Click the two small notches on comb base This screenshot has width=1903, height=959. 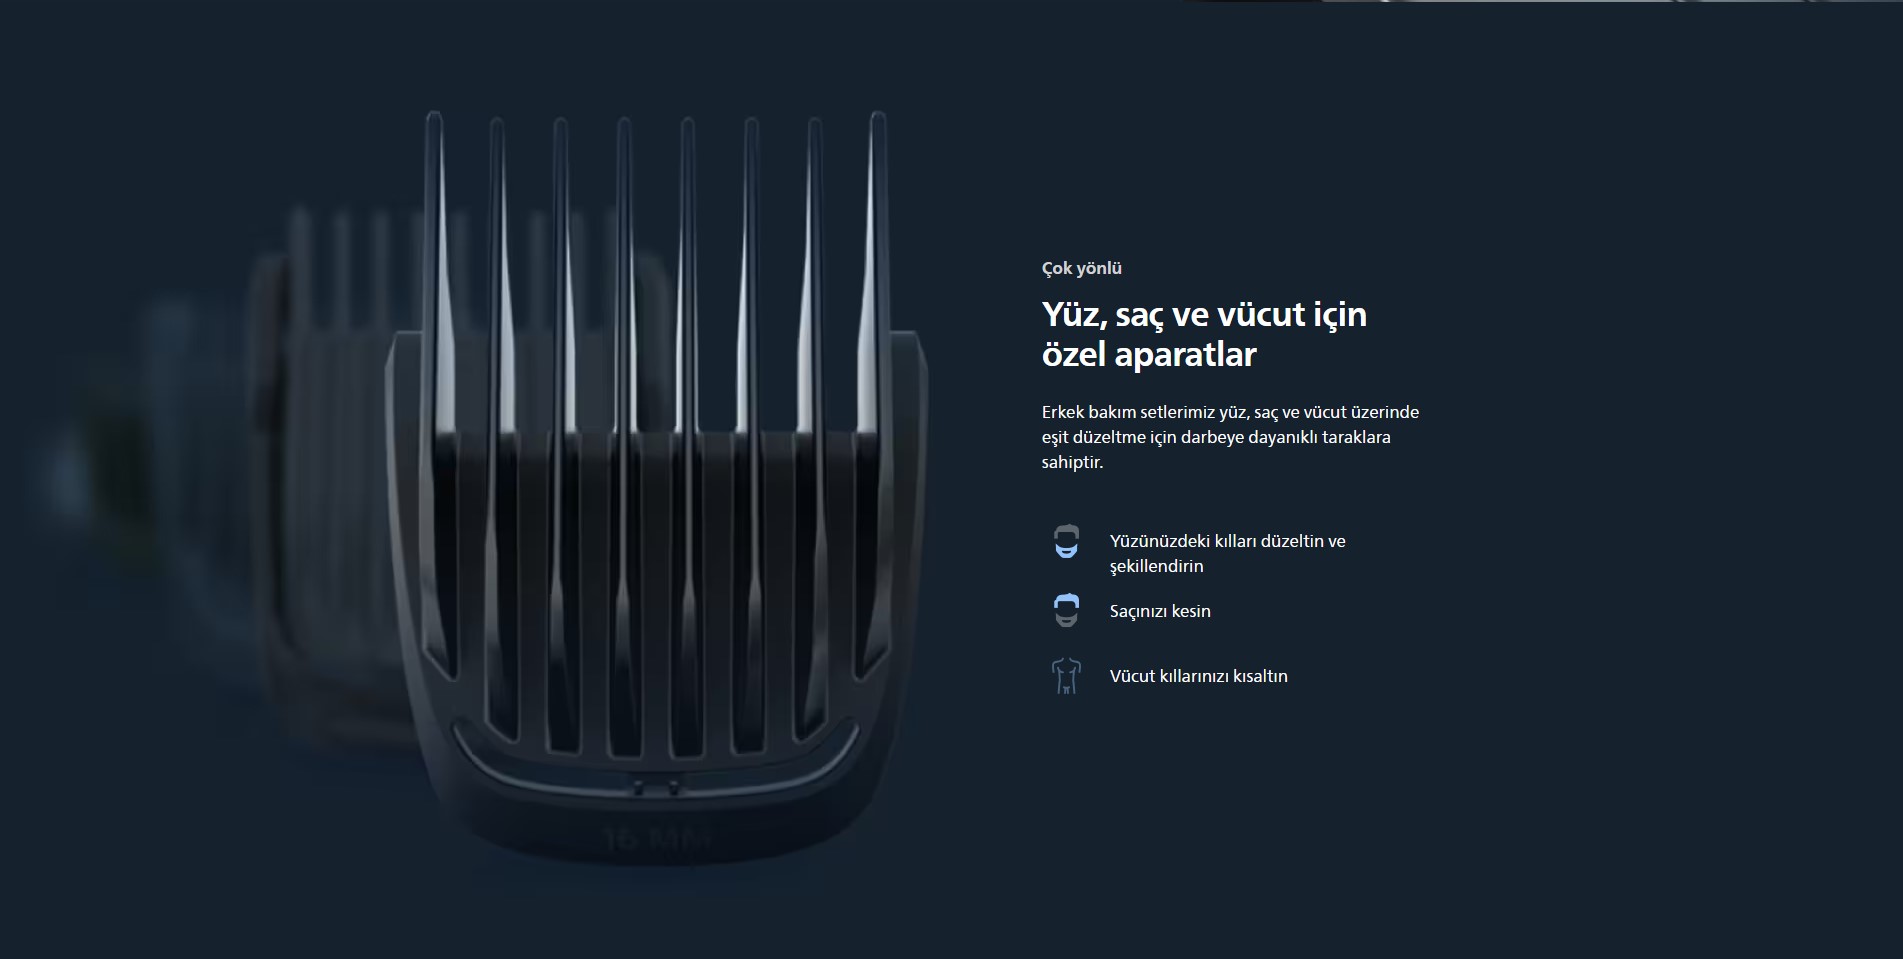pos(656,786)
